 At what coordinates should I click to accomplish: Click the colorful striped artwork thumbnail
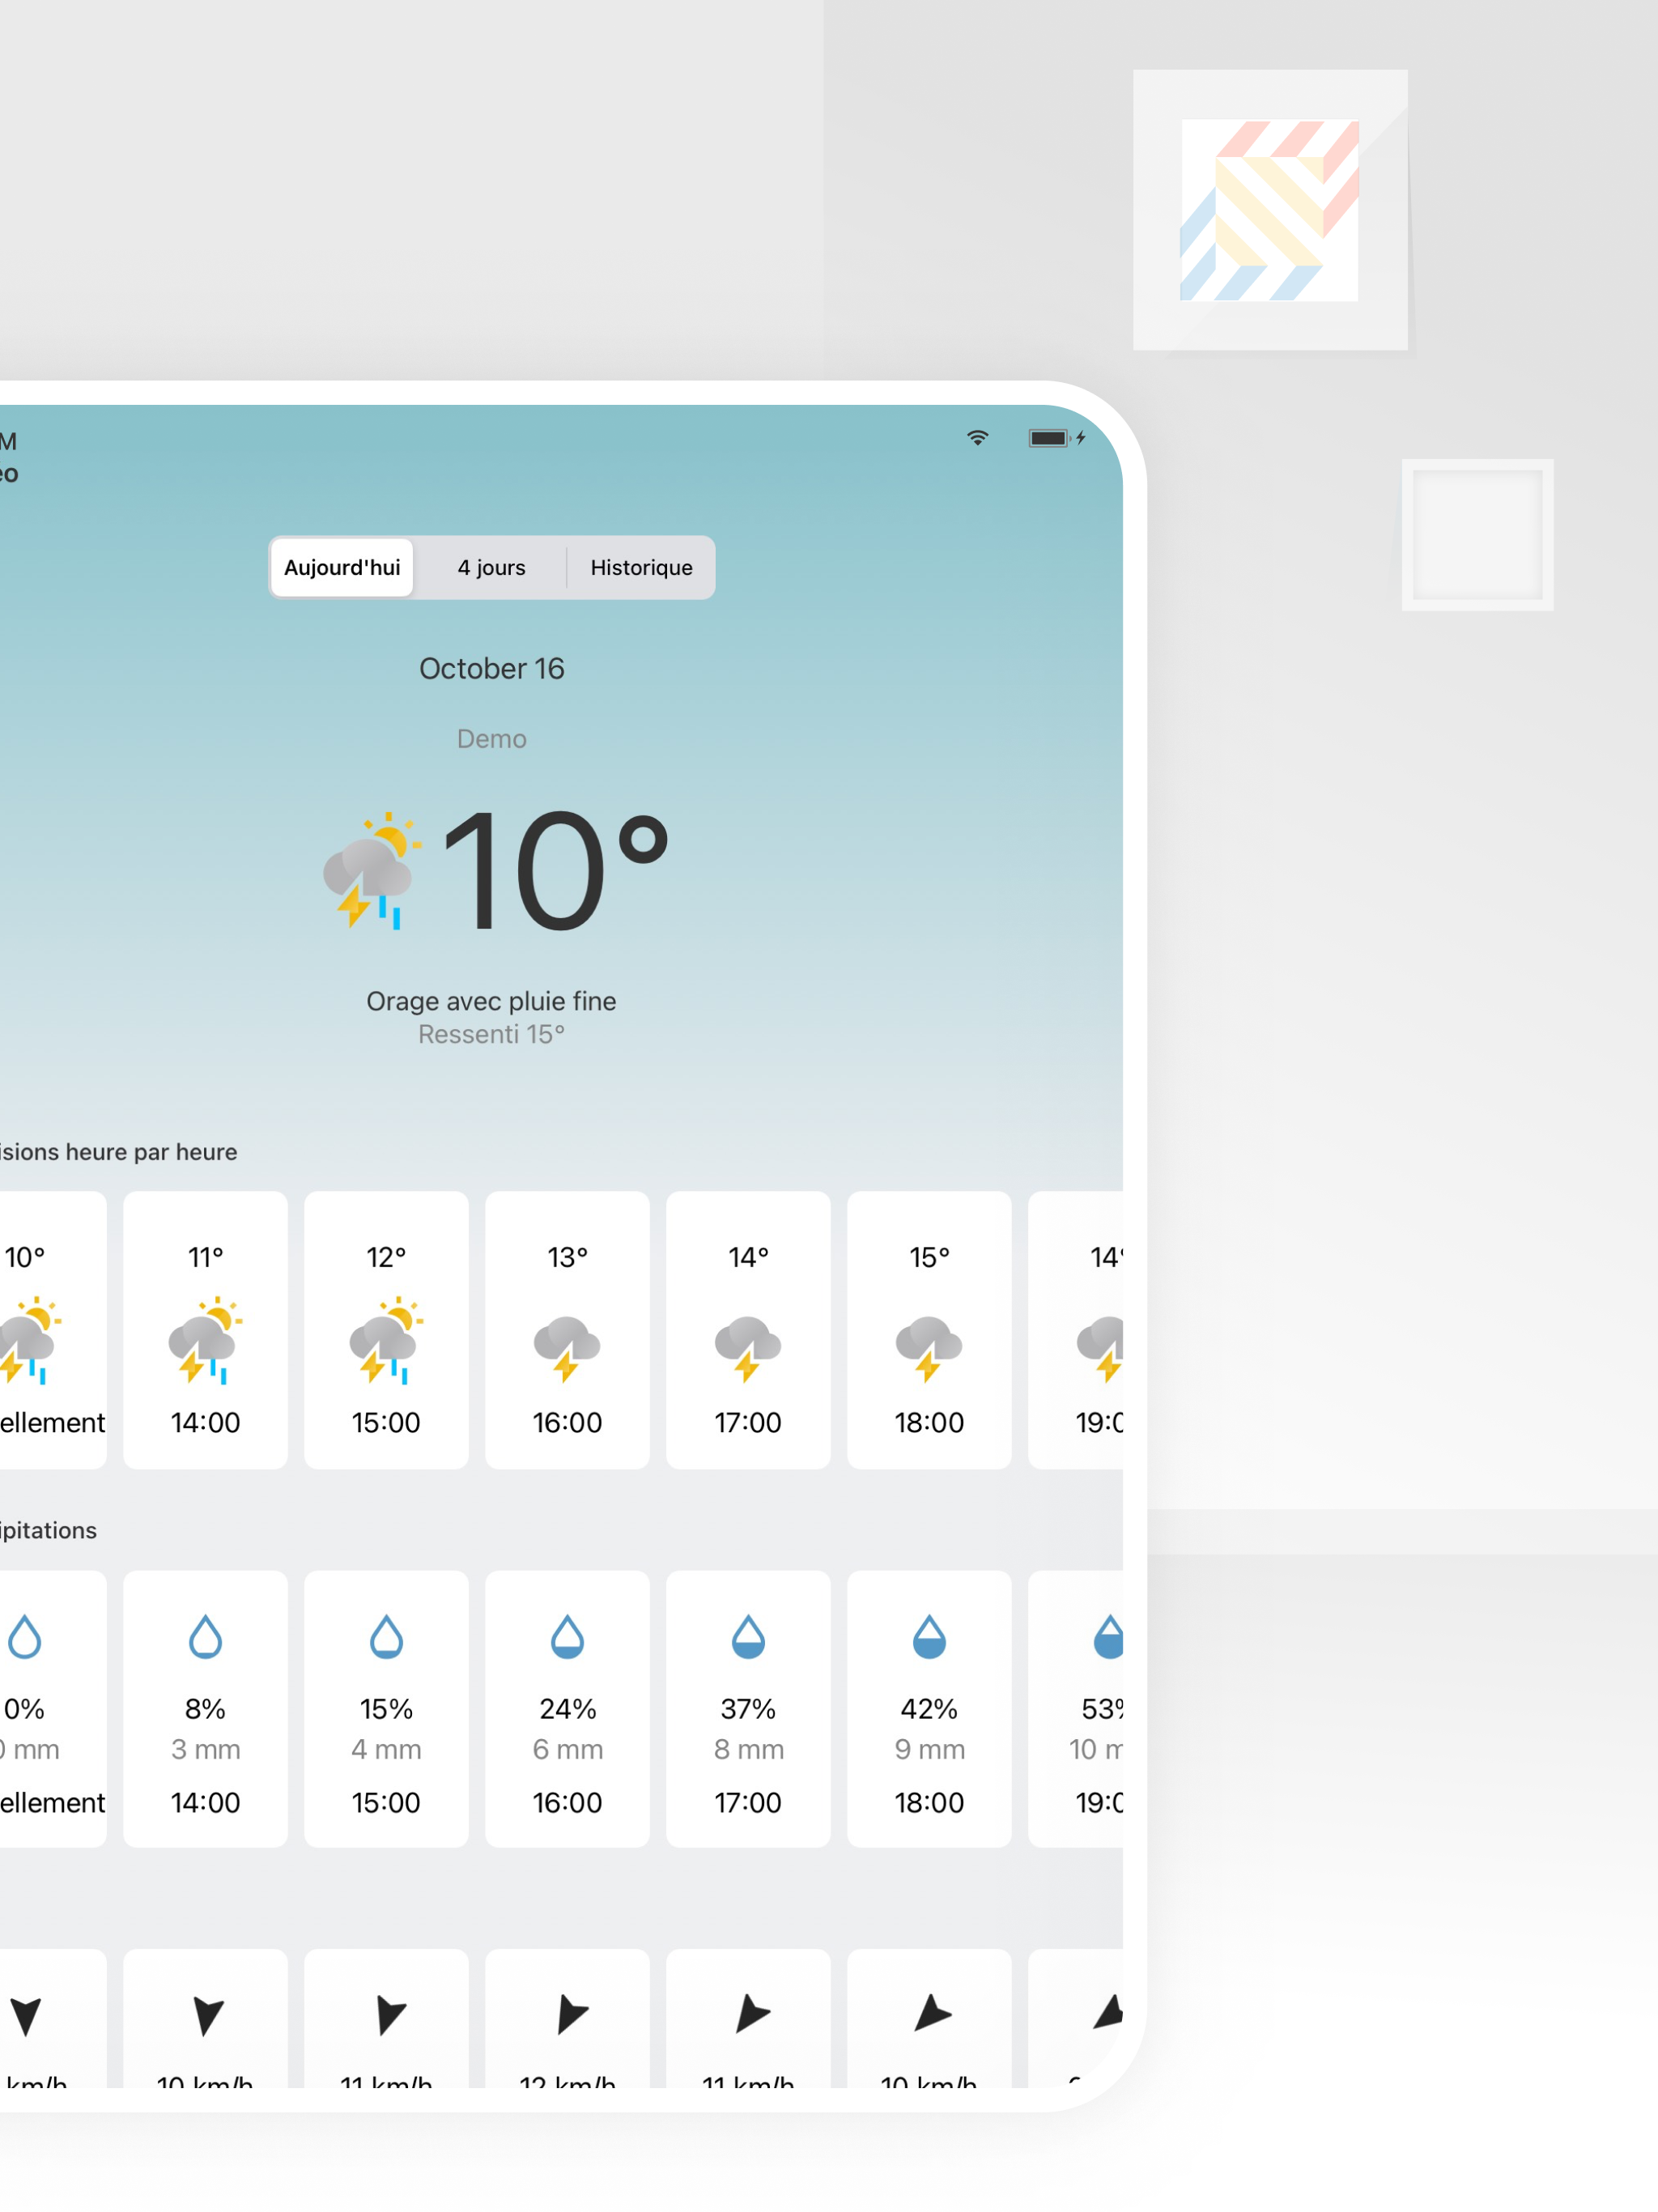coord(1269,210)
